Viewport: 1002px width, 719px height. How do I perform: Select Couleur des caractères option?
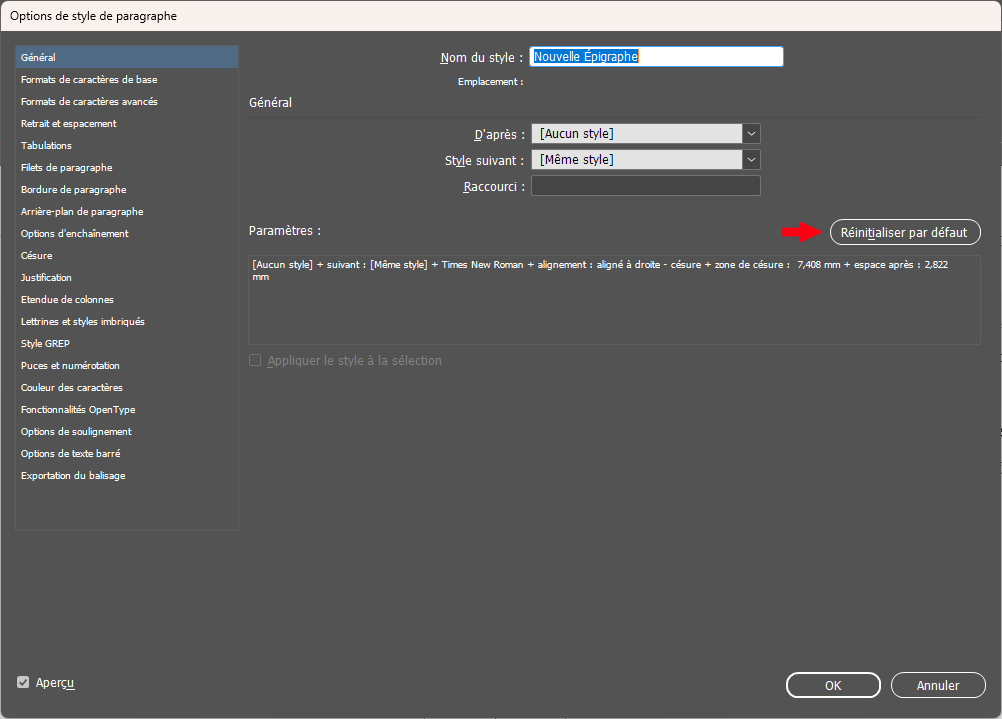click(x=72, y=387)
